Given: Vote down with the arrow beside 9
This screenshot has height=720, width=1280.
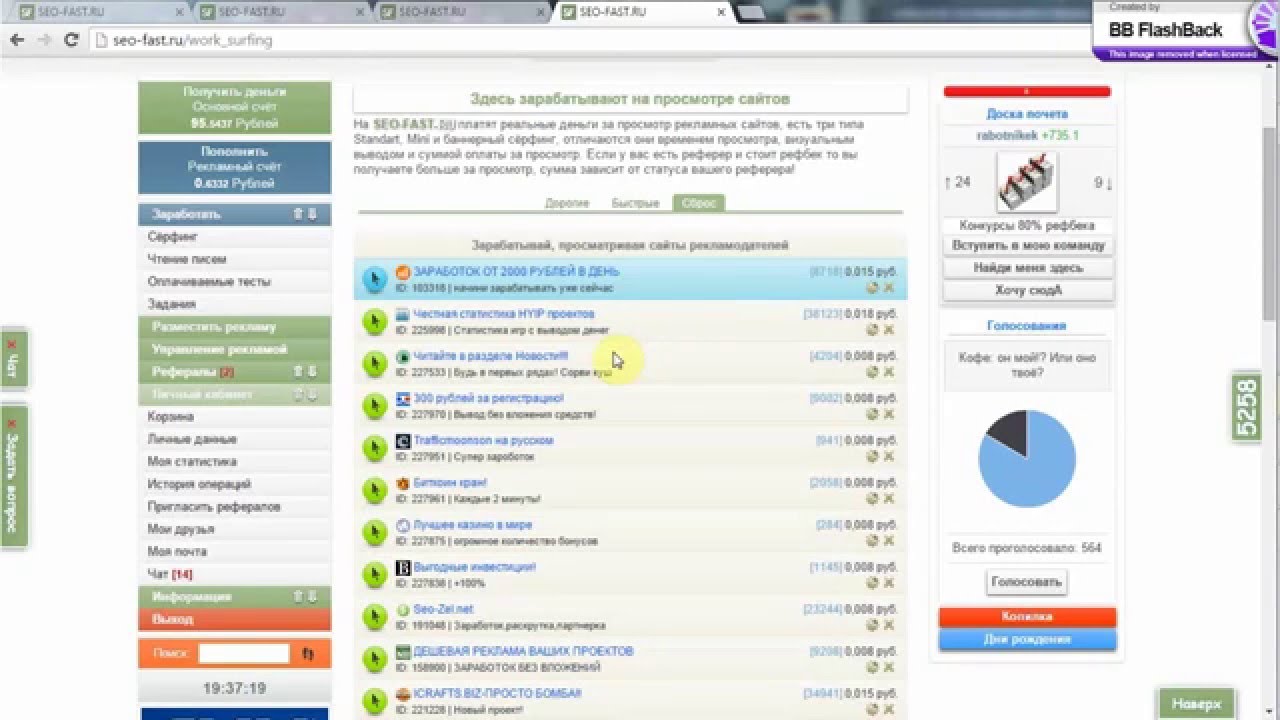Looking at the screenshot, I should coord(1109,183).
